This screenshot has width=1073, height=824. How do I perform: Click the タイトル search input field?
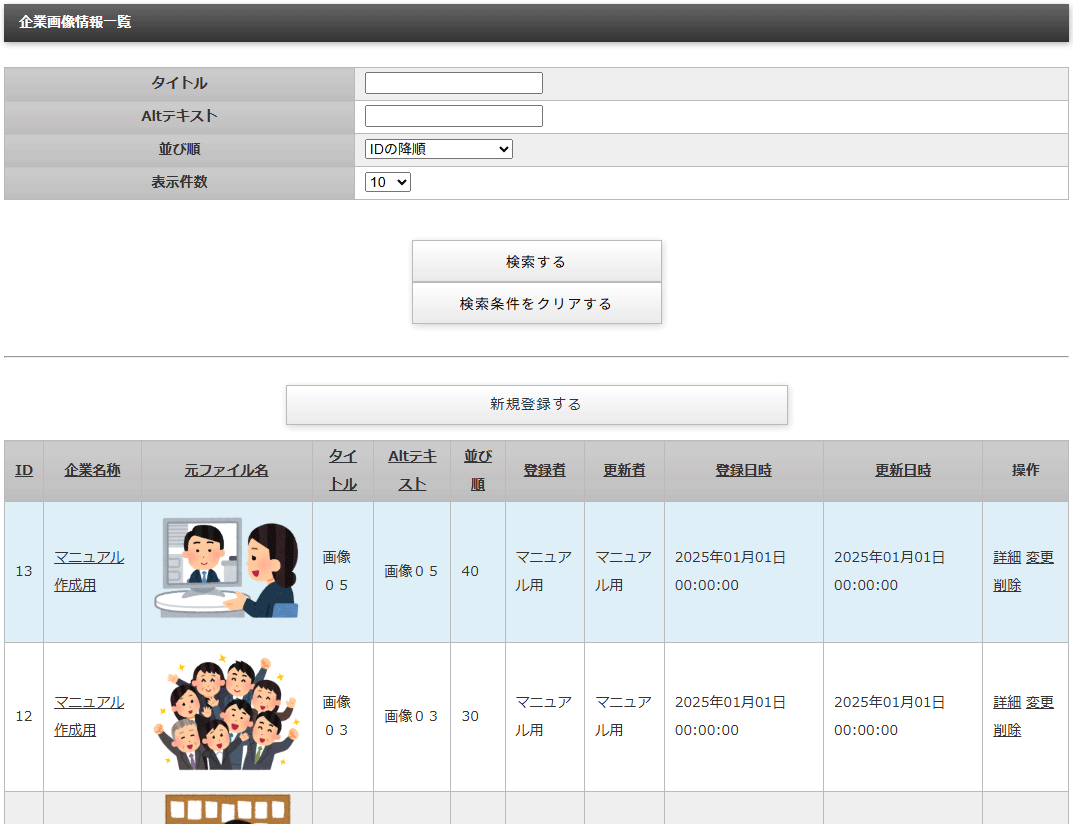click(453, 83)
